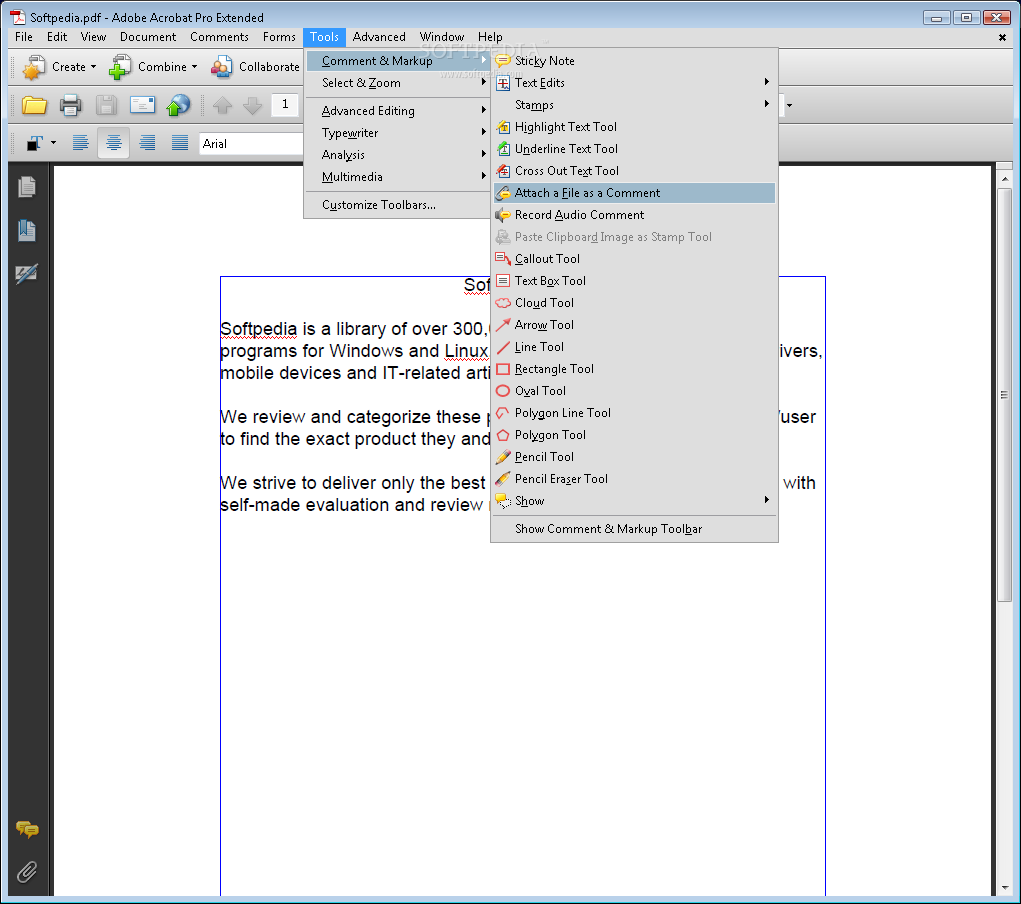Screen dimensions: 1021x904
Task: Click the Previous Page up arrow
Action: pos(222,105)
